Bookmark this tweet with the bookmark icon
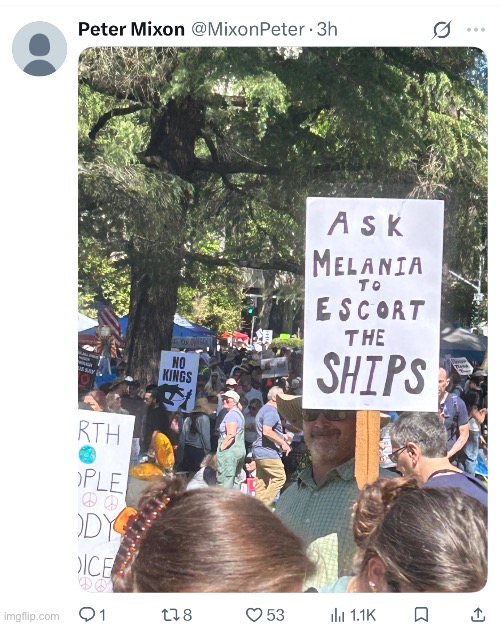The height and width of the screenshot is (625, 500). [421, 615]
